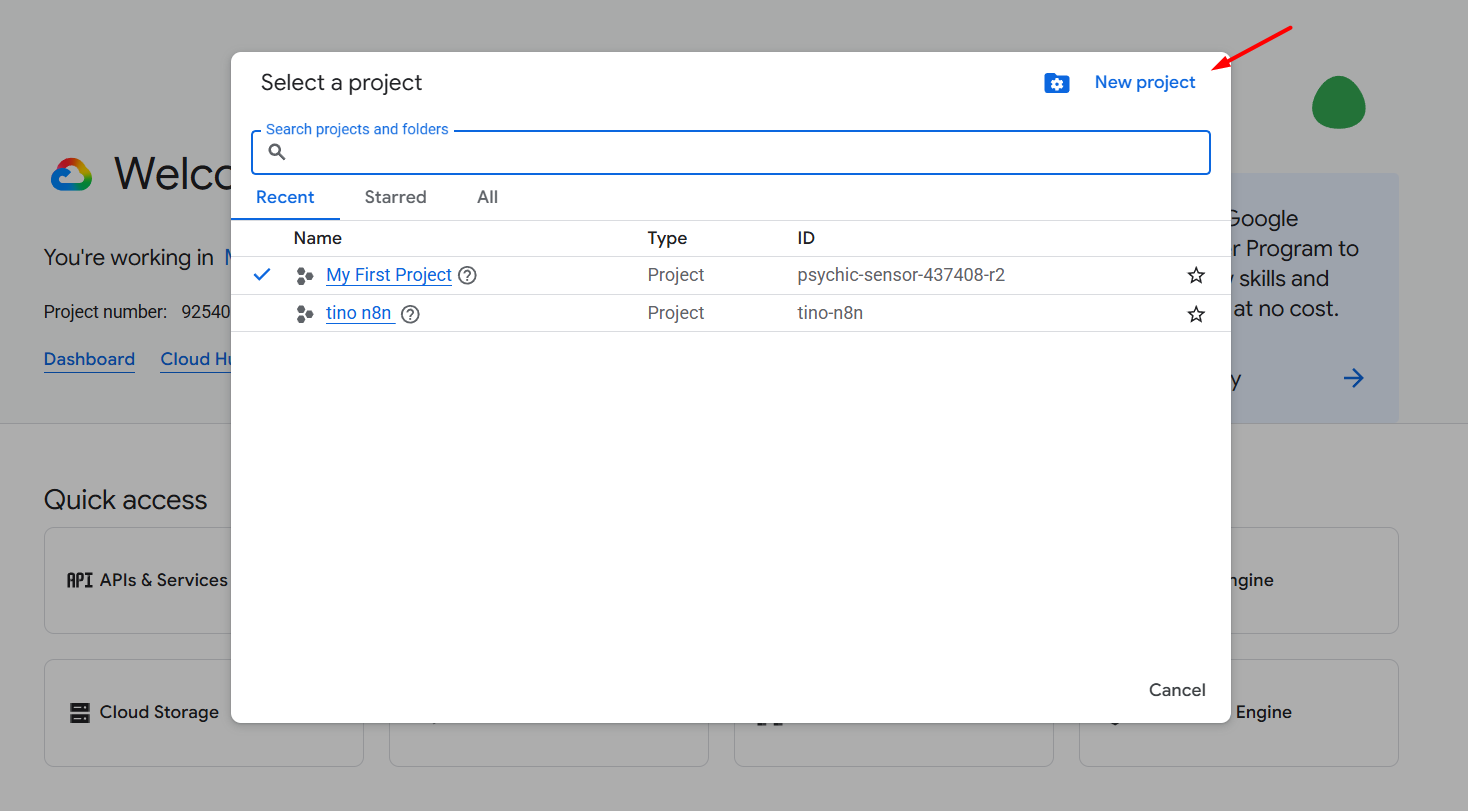Screen dimensions: 1468x811
Task: Click the Cloud Storage icon on its card
Action: click(80, 713)
